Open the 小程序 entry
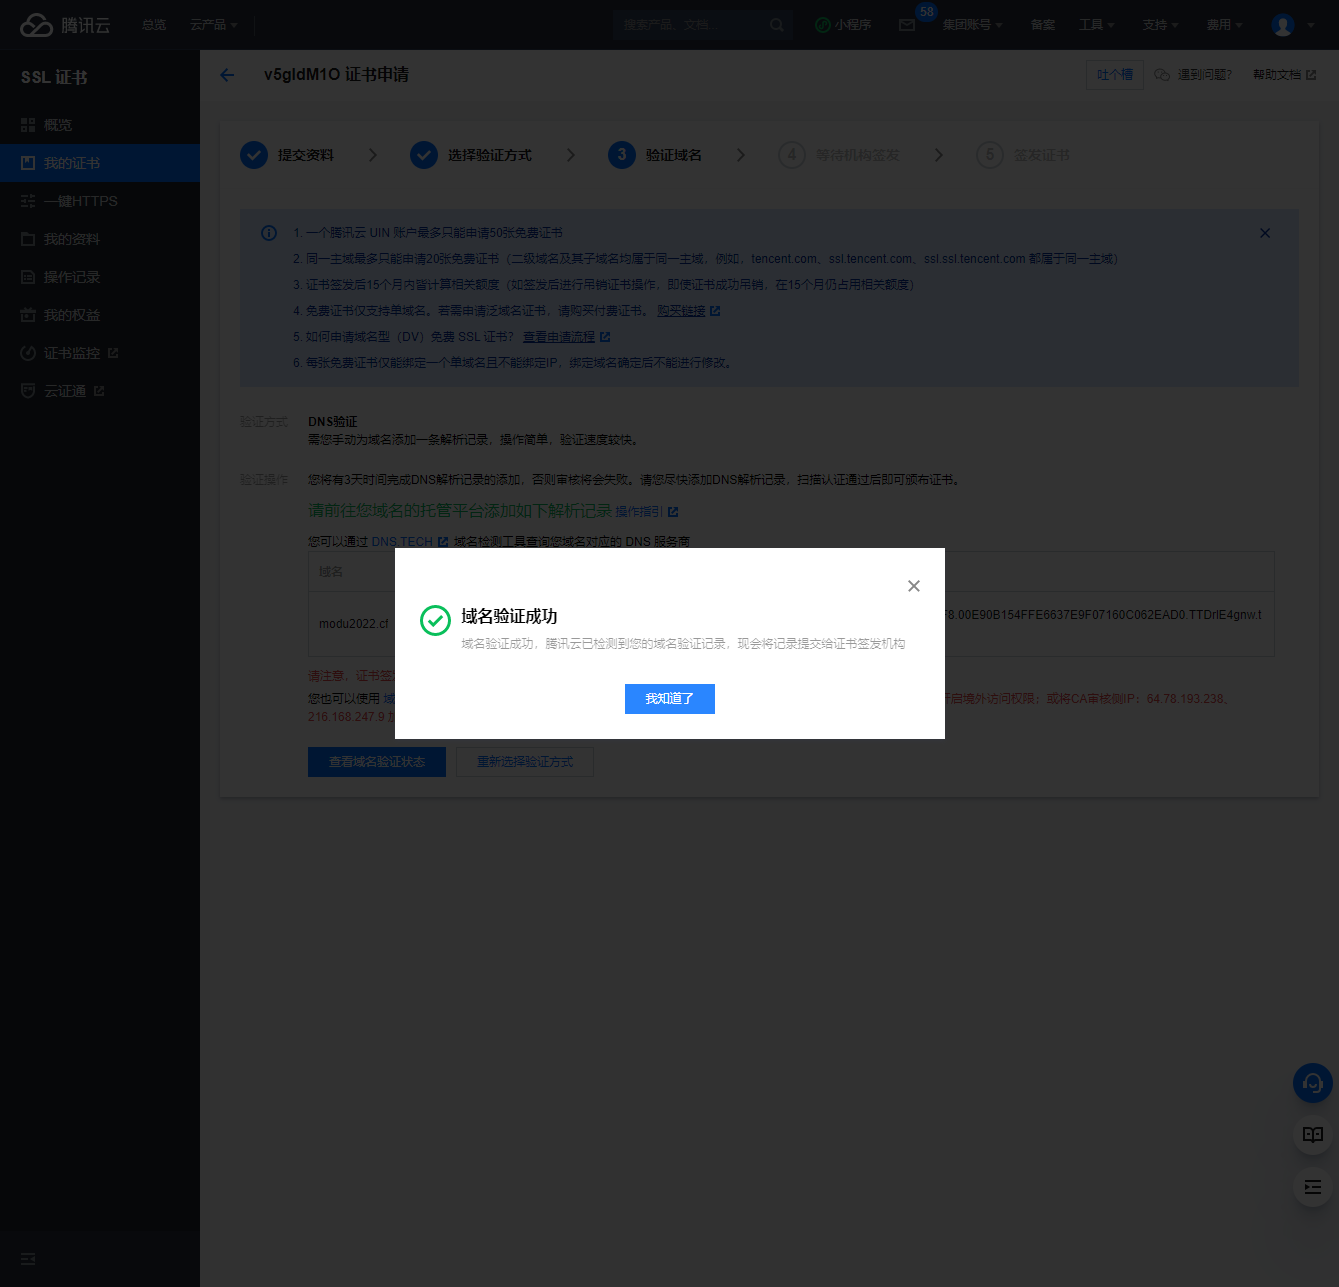This screenshot has width=1339, height=1287. coord(843,25)
